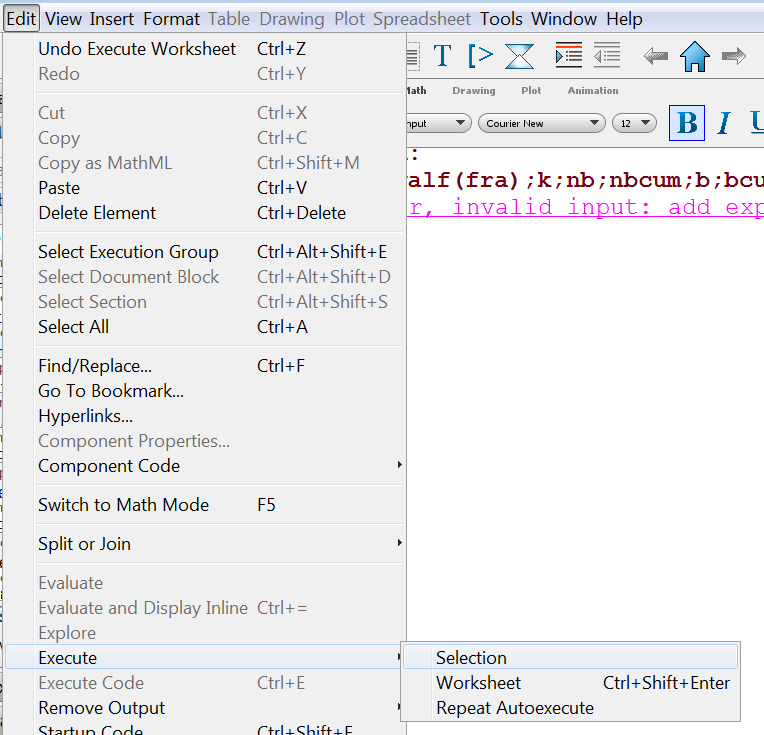The height and width of the screenshot is (735, 764).
Task: Click the Outdent section icon
Action: pos(606,56)
